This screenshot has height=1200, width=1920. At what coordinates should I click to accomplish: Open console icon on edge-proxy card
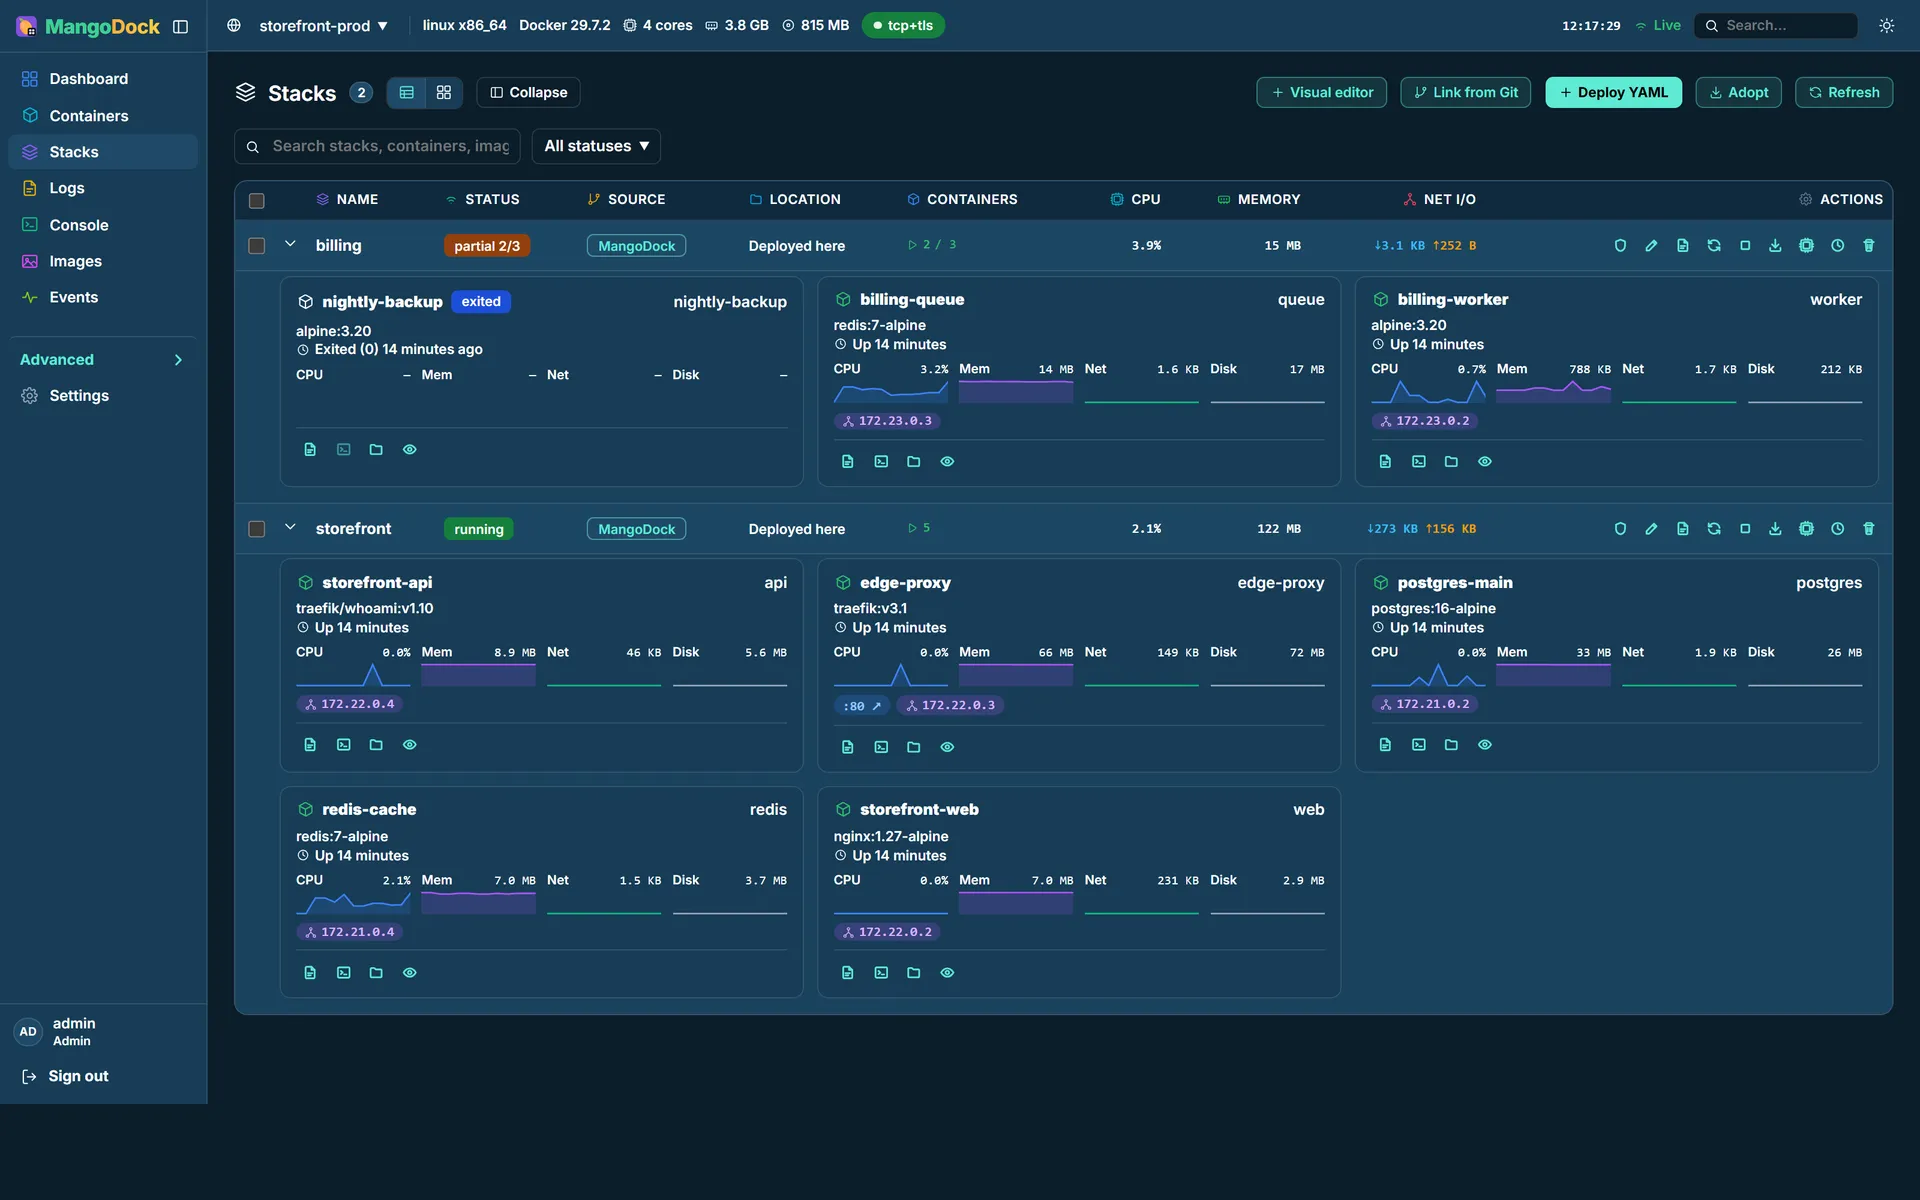pos(881,747)
